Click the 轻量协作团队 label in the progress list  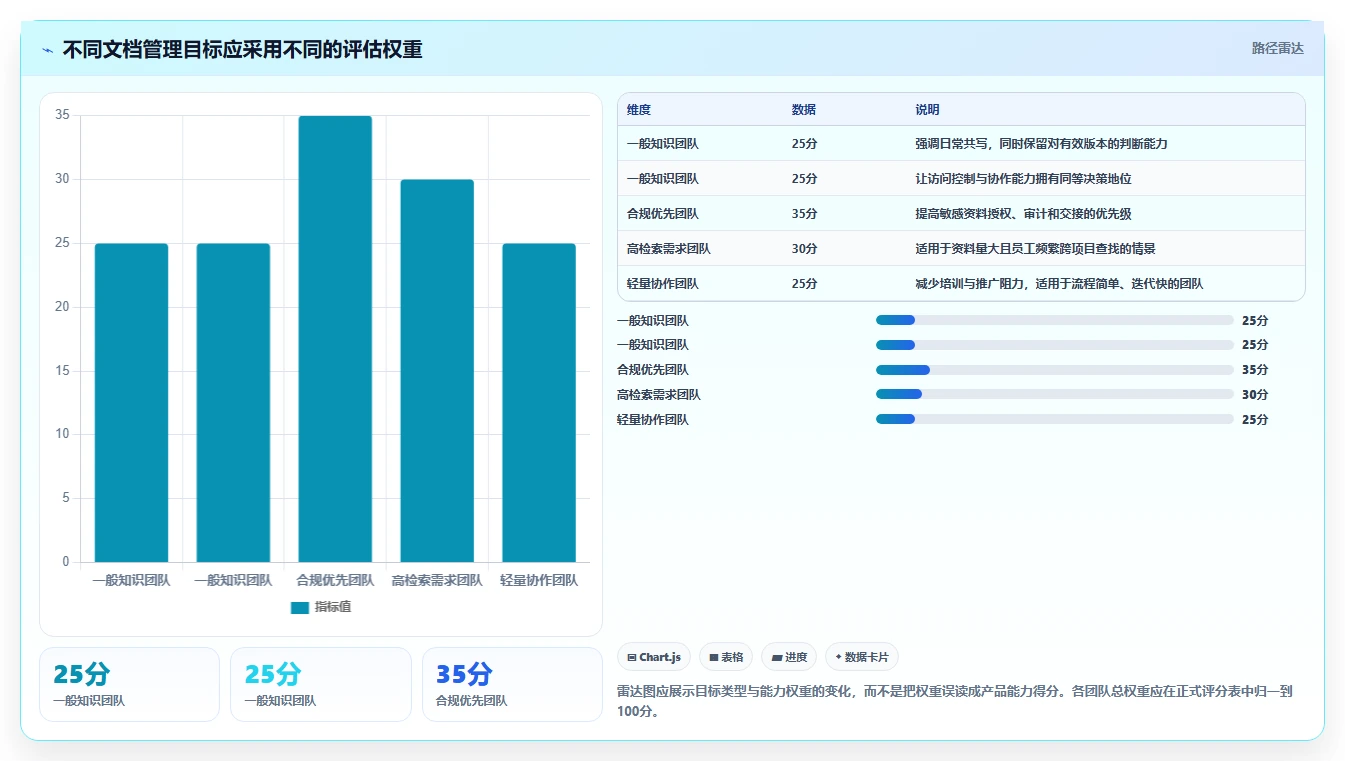click(653, 420)
